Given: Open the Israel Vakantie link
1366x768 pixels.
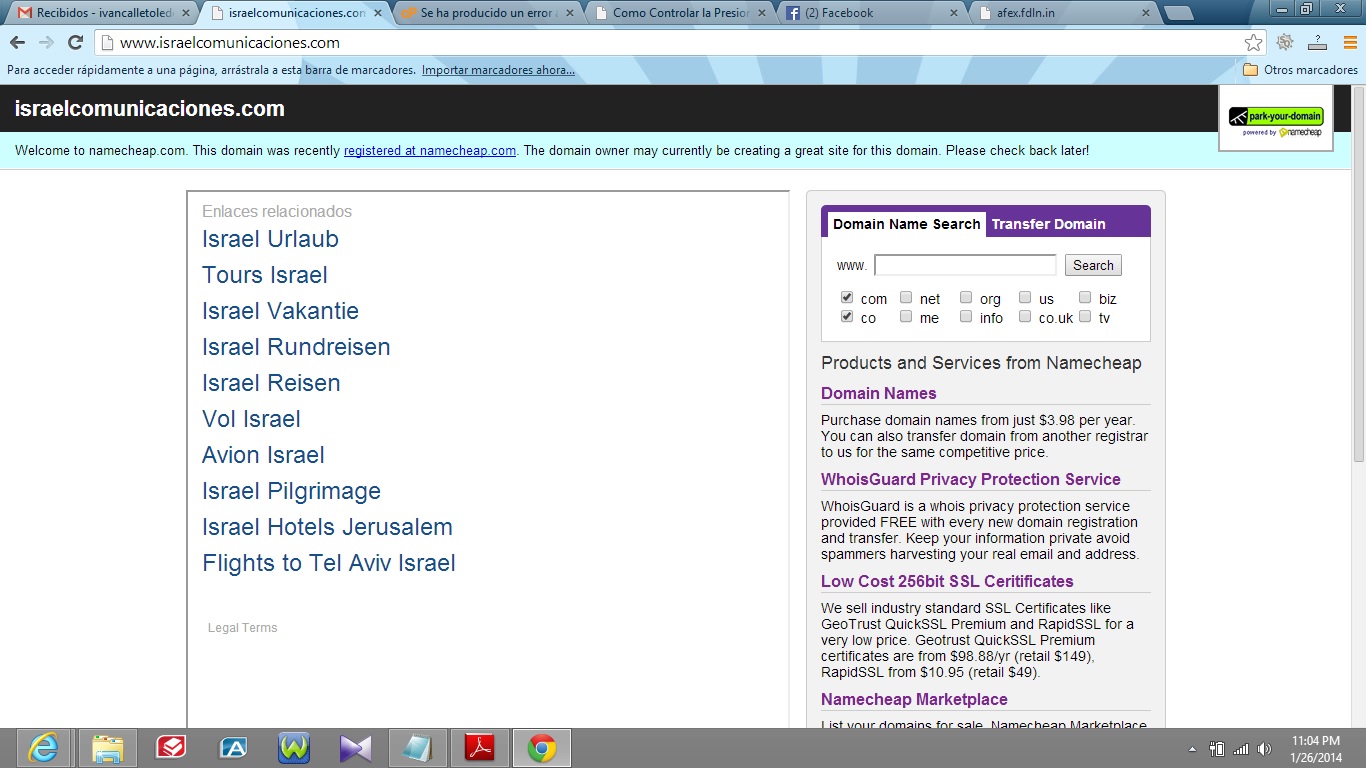Looking at the screenshot, I should (x=280, y=311).
